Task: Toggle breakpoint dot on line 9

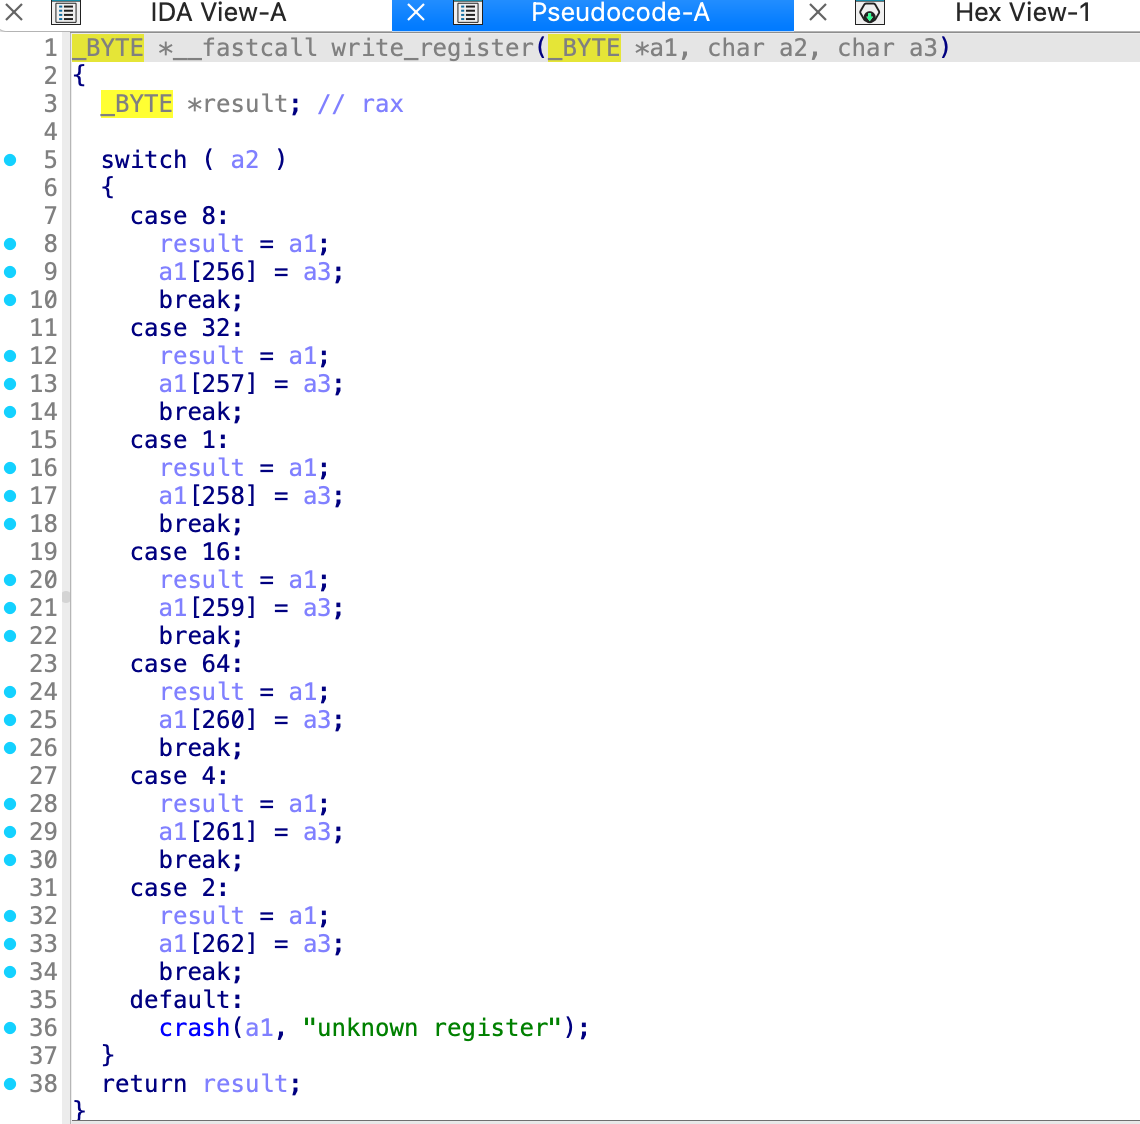Action: click(11, 272)
